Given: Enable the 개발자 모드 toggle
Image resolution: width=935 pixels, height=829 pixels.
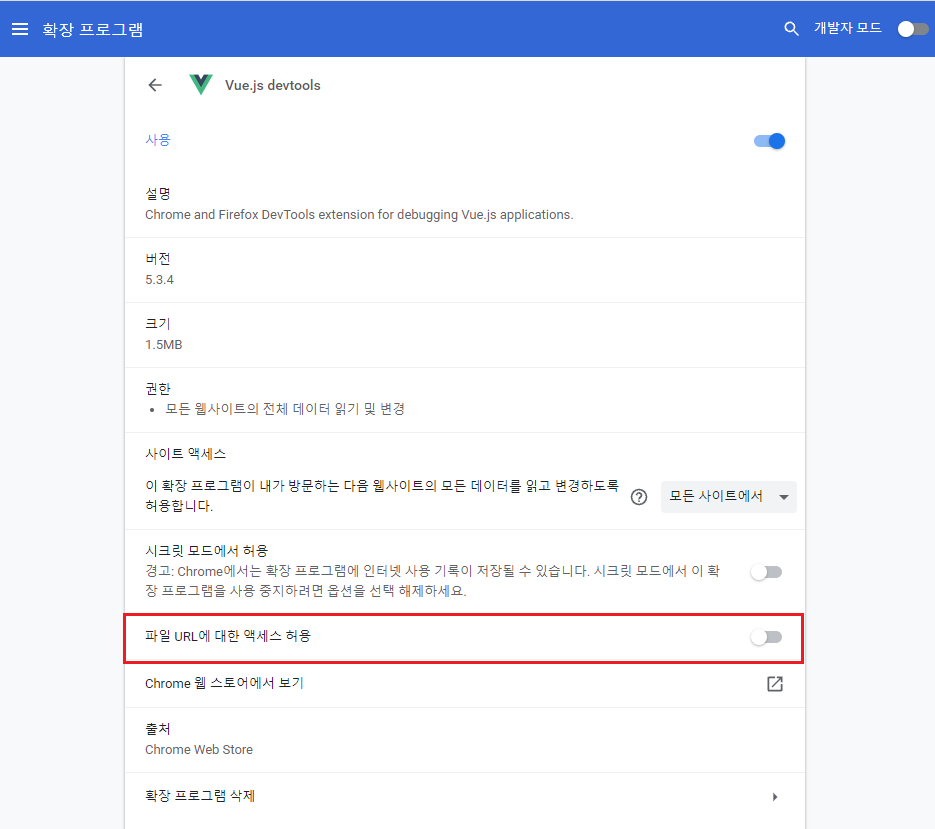Looking at the screenshot, I should (912, 29).
